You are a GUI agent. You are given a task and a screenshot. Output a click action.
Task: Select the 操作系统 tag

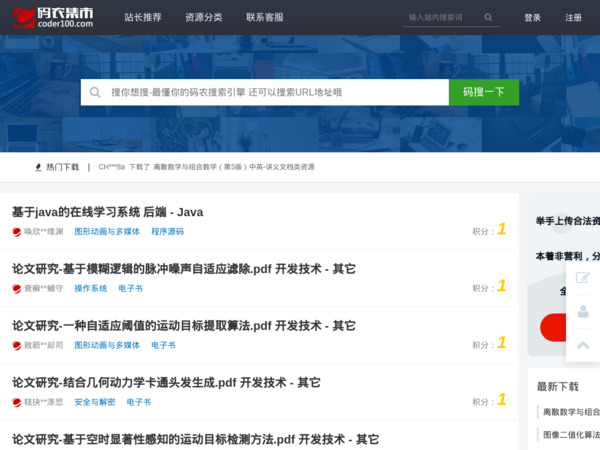91,289
